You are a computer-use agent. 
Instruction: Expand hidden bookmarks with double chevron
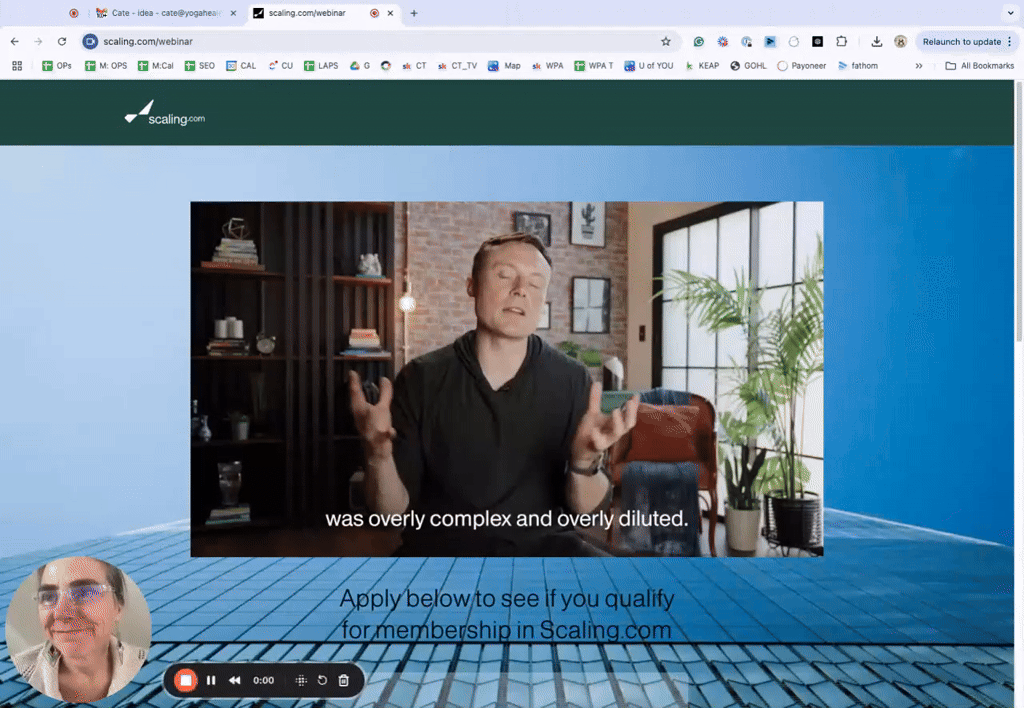(x=919, y=65)
